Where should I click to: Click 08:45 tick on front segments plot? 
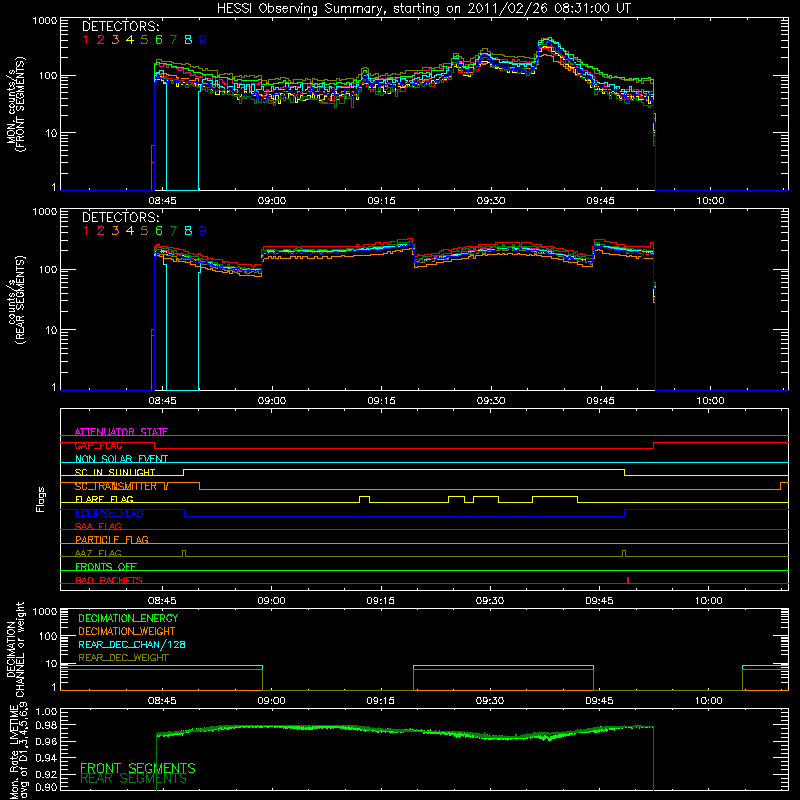tap(162, 201)
